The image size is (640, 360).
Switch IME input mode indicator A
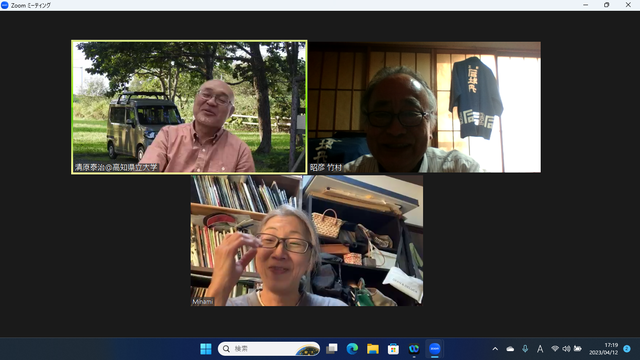tap(540, 349)
